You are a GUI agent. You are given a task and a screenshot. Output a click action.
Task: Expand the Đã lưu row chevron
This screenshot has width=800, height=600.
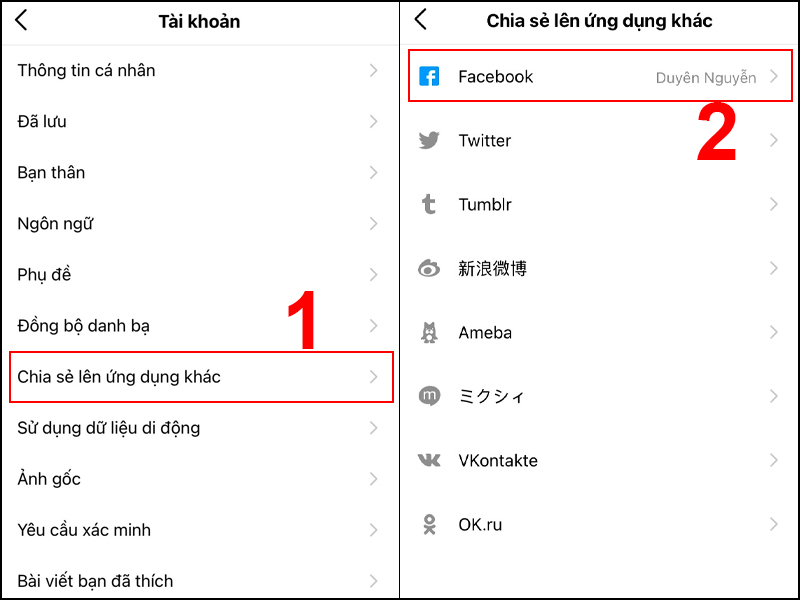point(374,121)
